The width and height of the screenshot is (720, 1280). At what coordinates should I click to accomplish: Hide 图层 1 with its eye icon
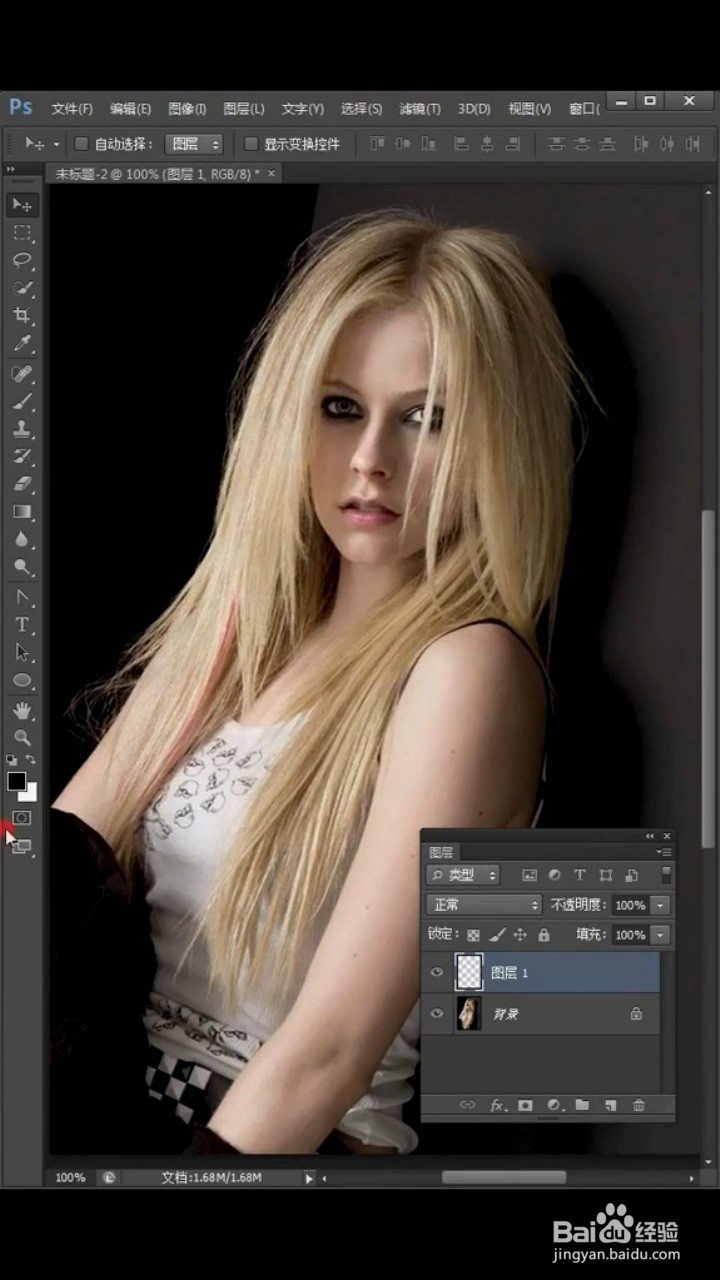pyautogui.click(x=436, y=972)
